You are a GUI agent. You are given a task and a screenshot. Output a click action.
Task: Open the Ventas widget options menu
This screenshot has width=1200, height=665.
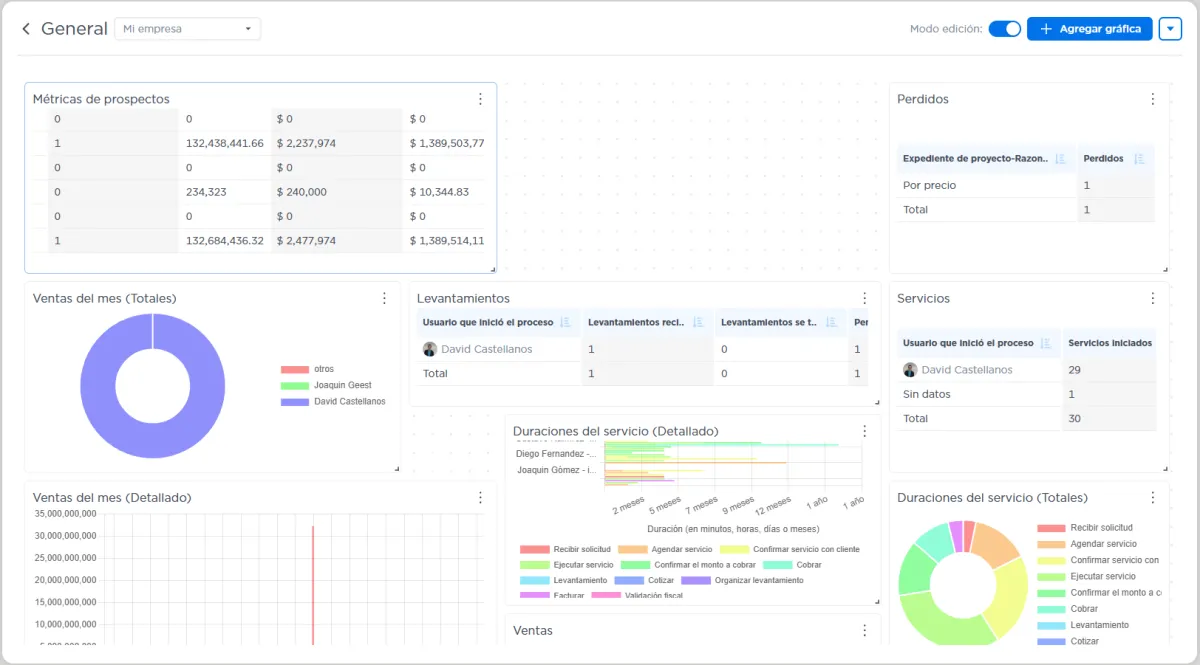(x=865, y=630)
